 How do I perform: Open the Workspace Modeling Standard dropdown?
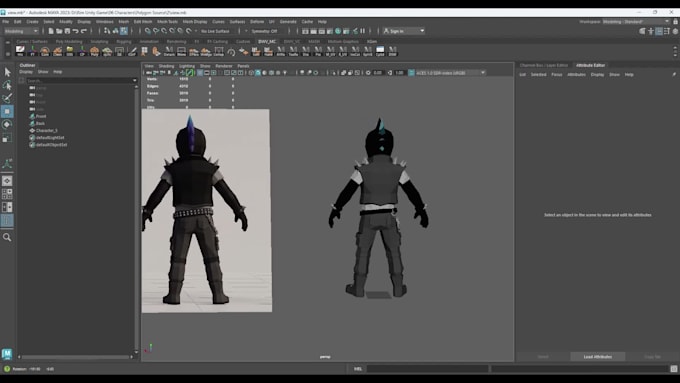click(x=636, y=21)
